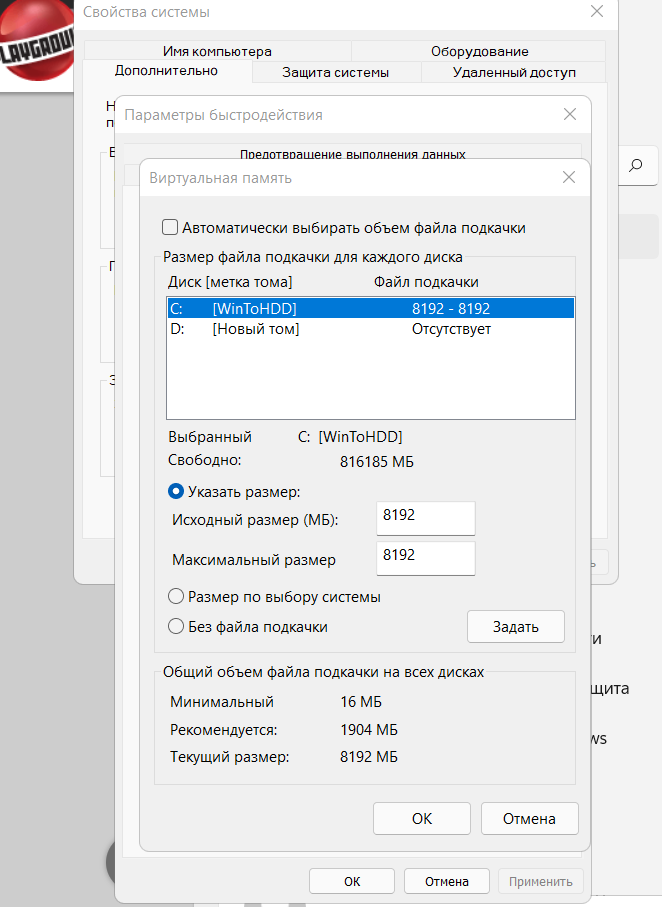
Task: Open the Оборудование tab
Action: click(x=479, y=51)
